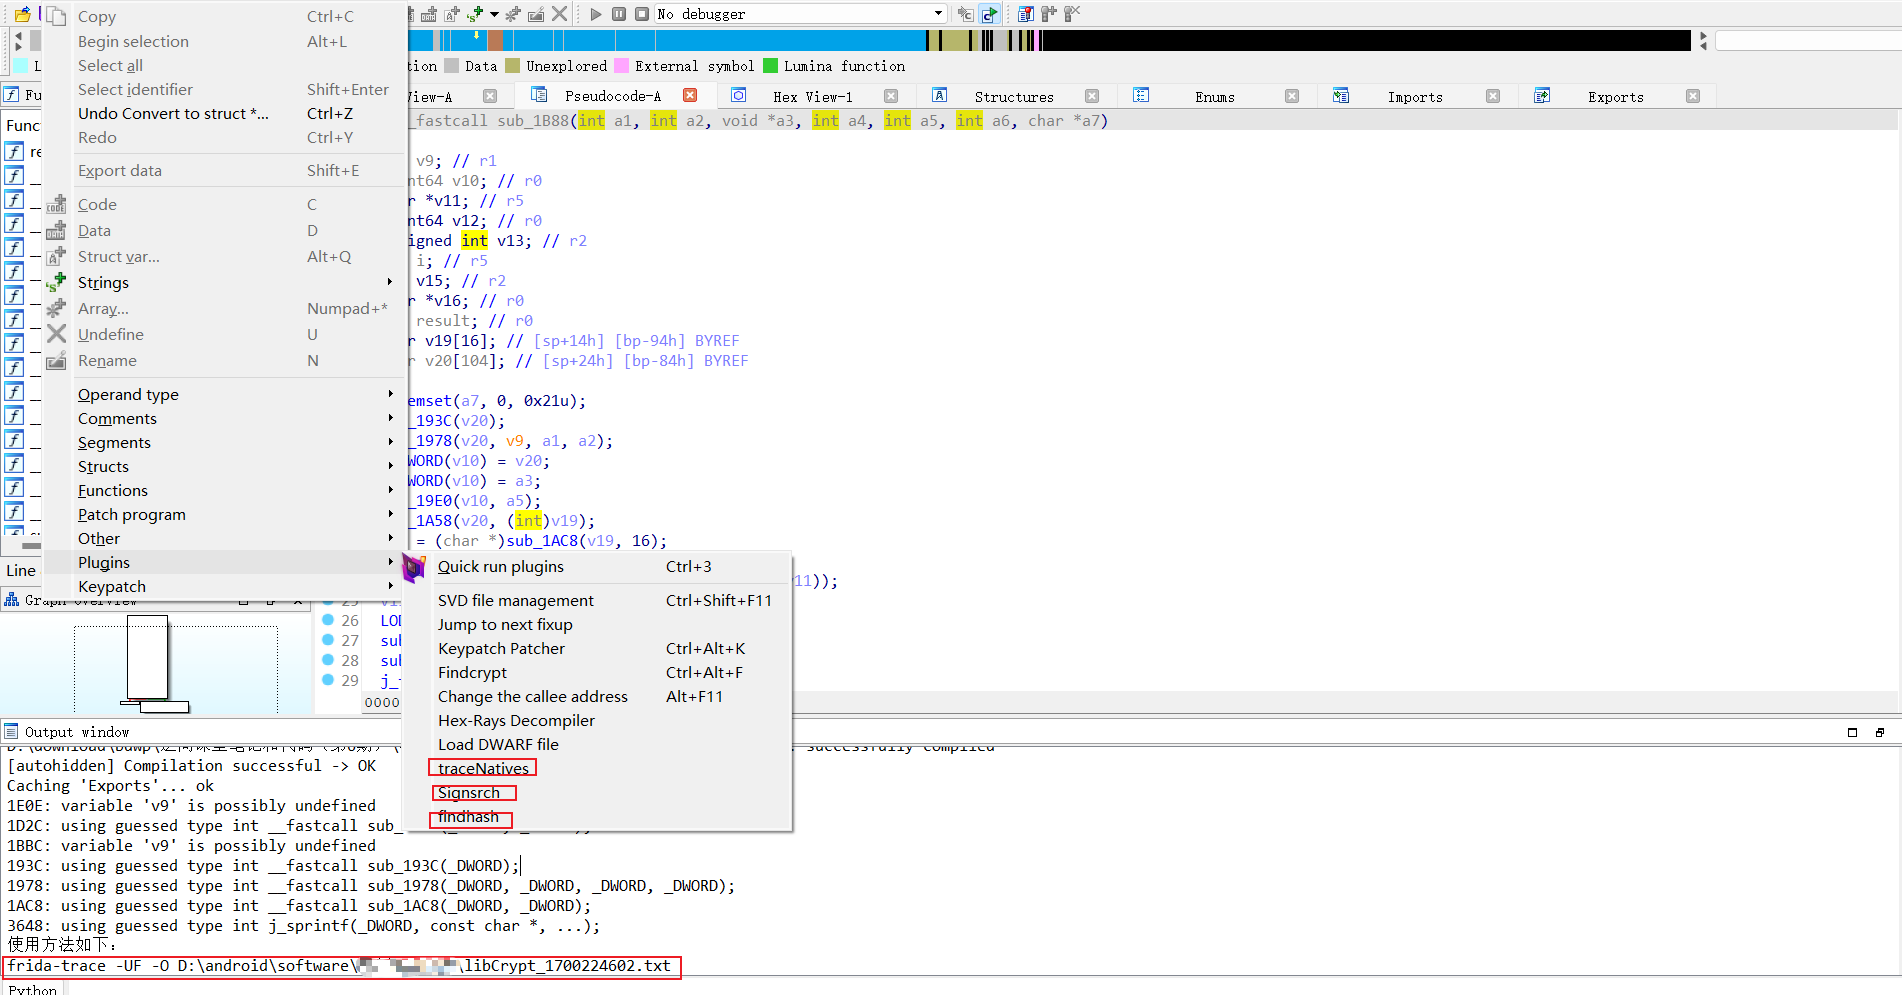Screen dimensions: 1902x995
Task: Close the Imports tab
Action: click(1493, 96)
